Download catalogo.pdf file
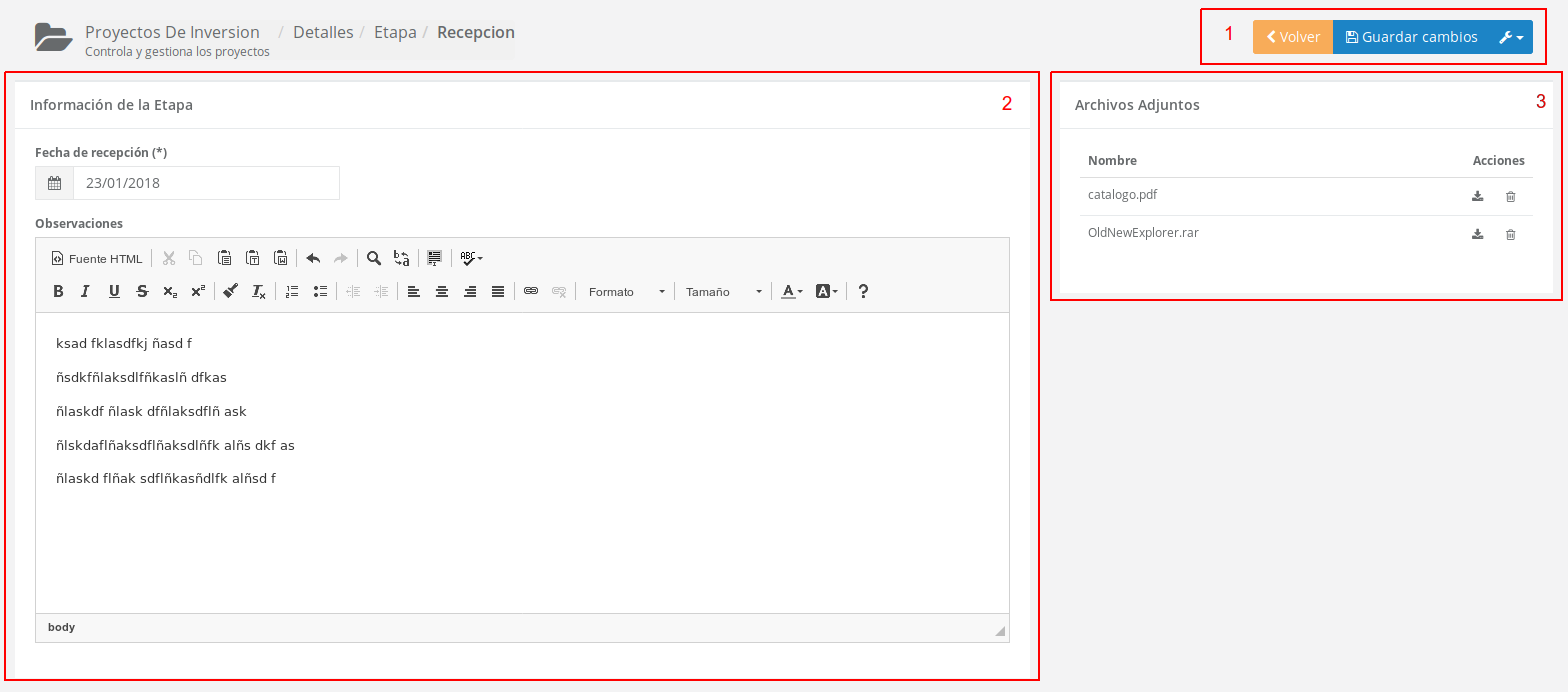Screen dimensions: 1568x692 point(1478,196)
